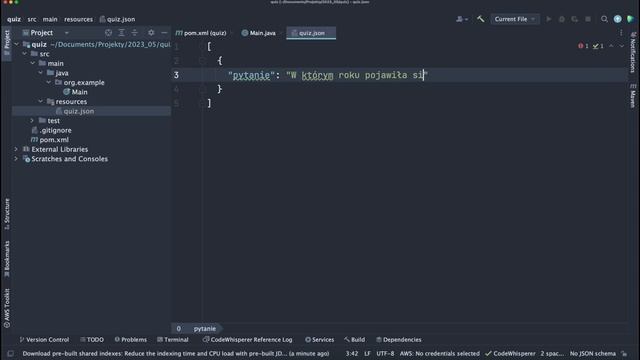Expand Scratches and Consoles node
This screenshot has height=360, width=640.
click(x=16, y=159)
